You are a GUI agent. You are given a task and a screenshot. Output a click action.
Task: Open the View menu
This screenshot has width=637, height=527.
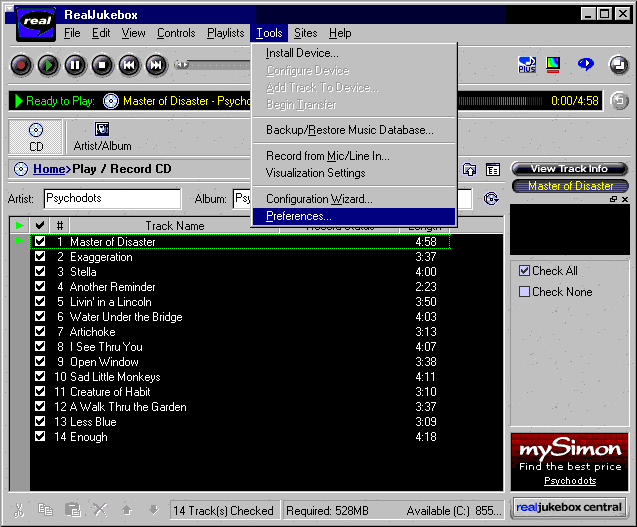133,33
